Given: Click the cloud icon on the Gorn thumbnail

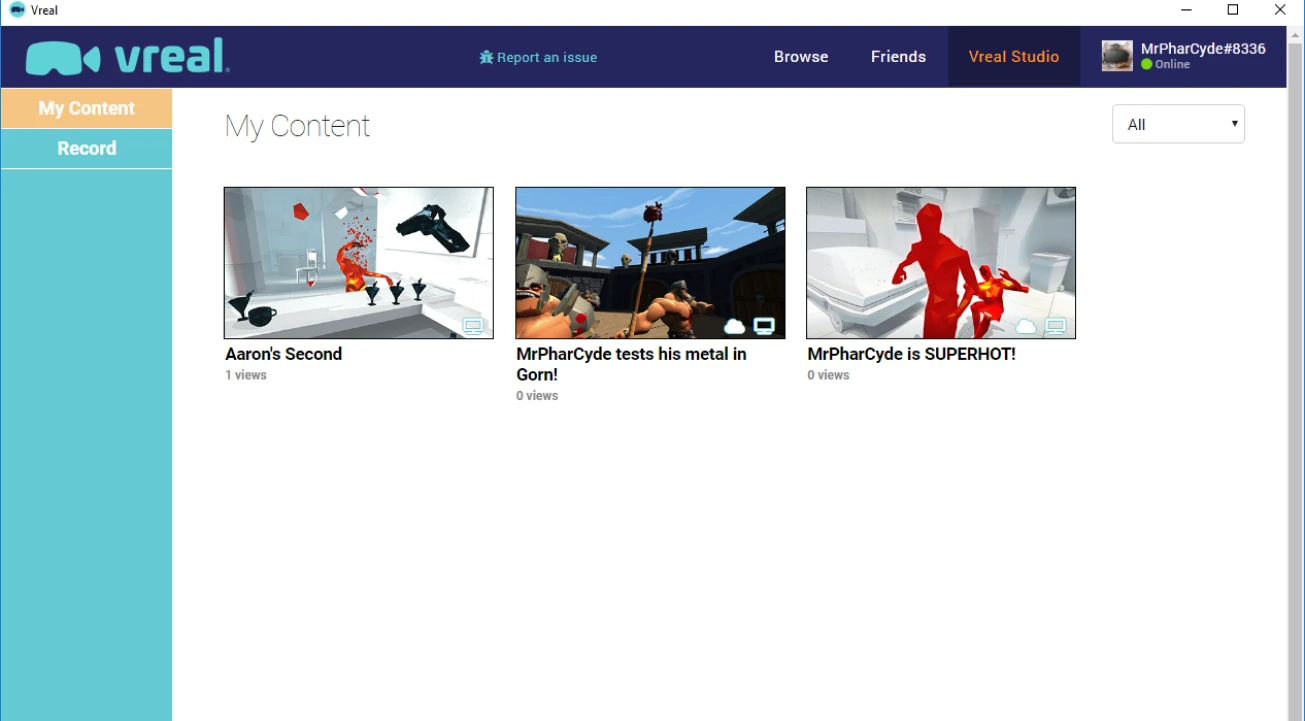Looking at the screenshot, I should 734,326.
